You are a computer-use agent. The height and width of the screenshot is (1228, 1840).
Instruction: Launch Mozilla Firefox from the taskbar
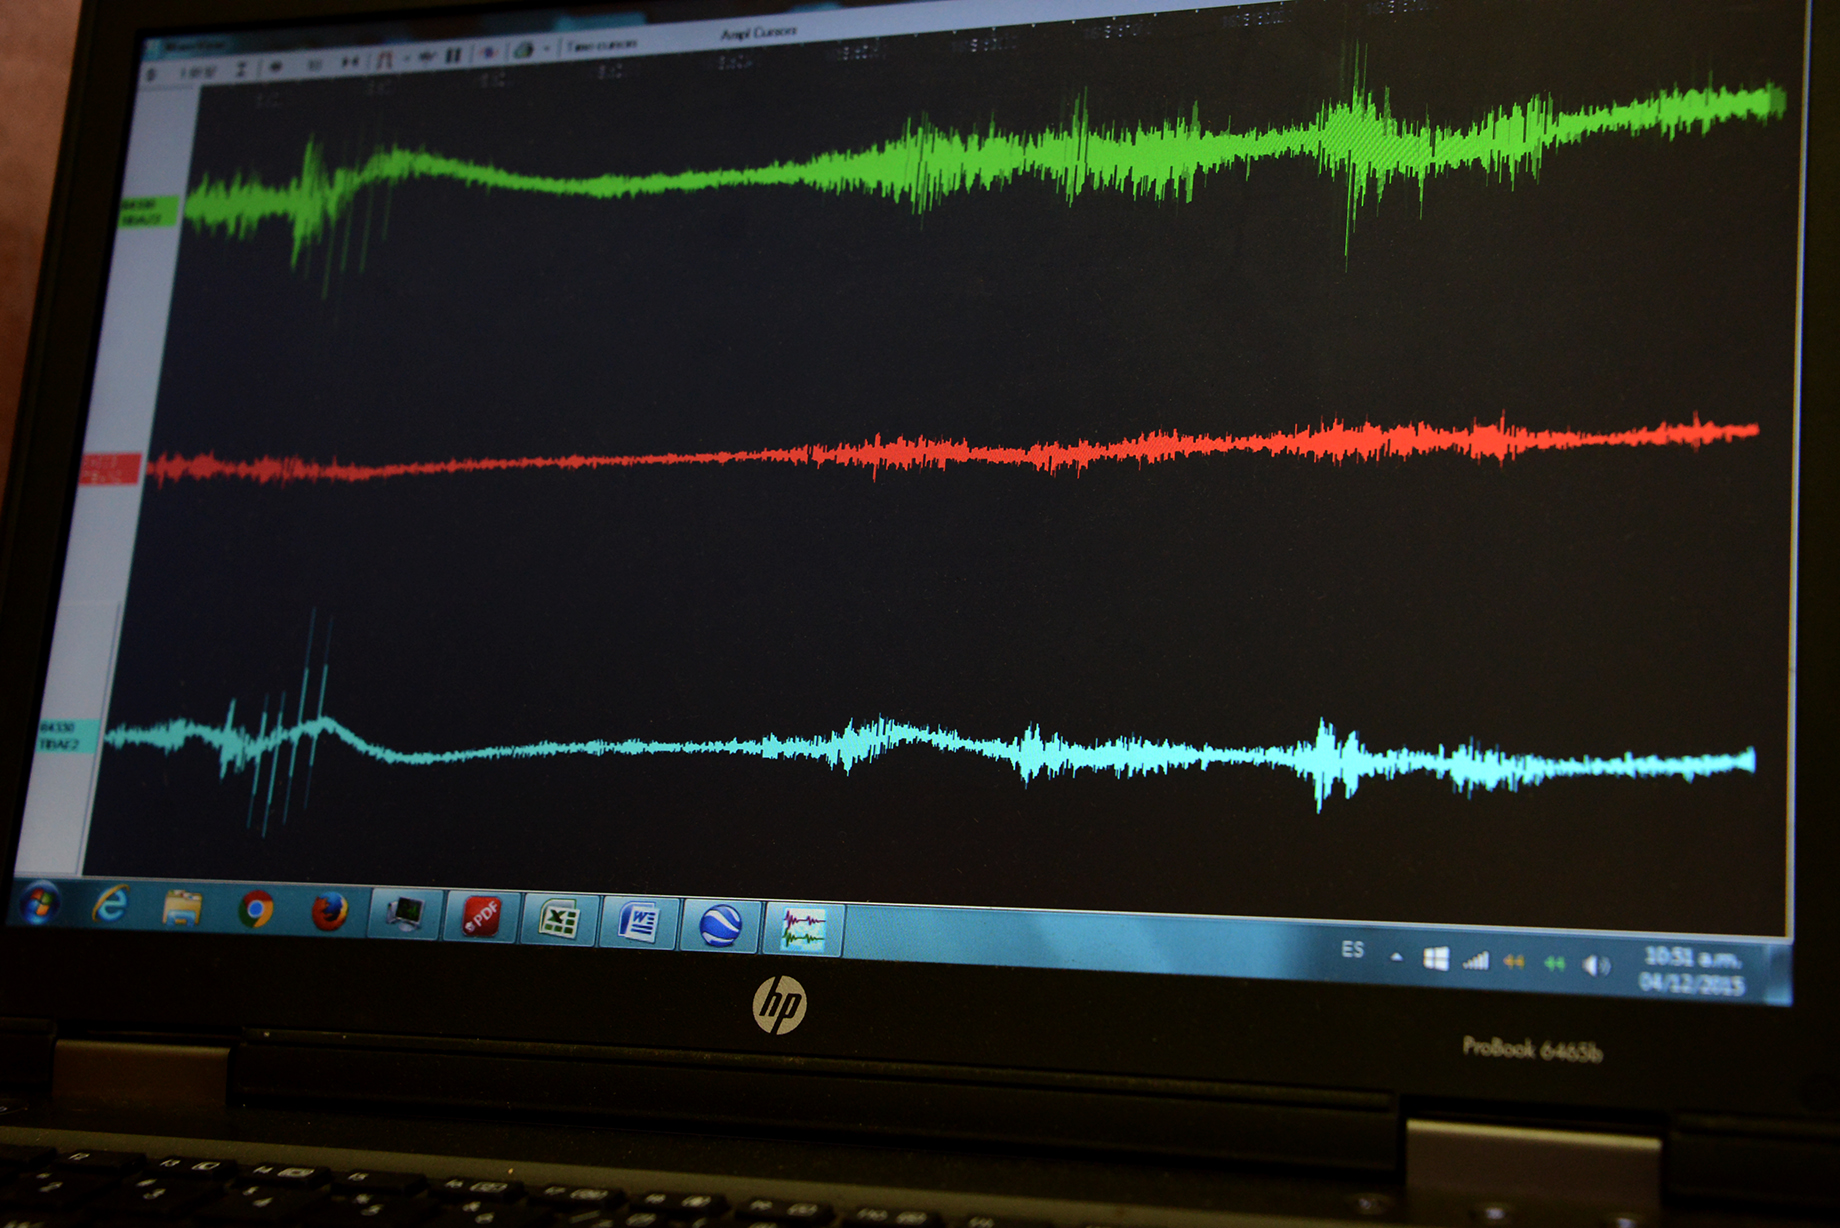point(329,913)
